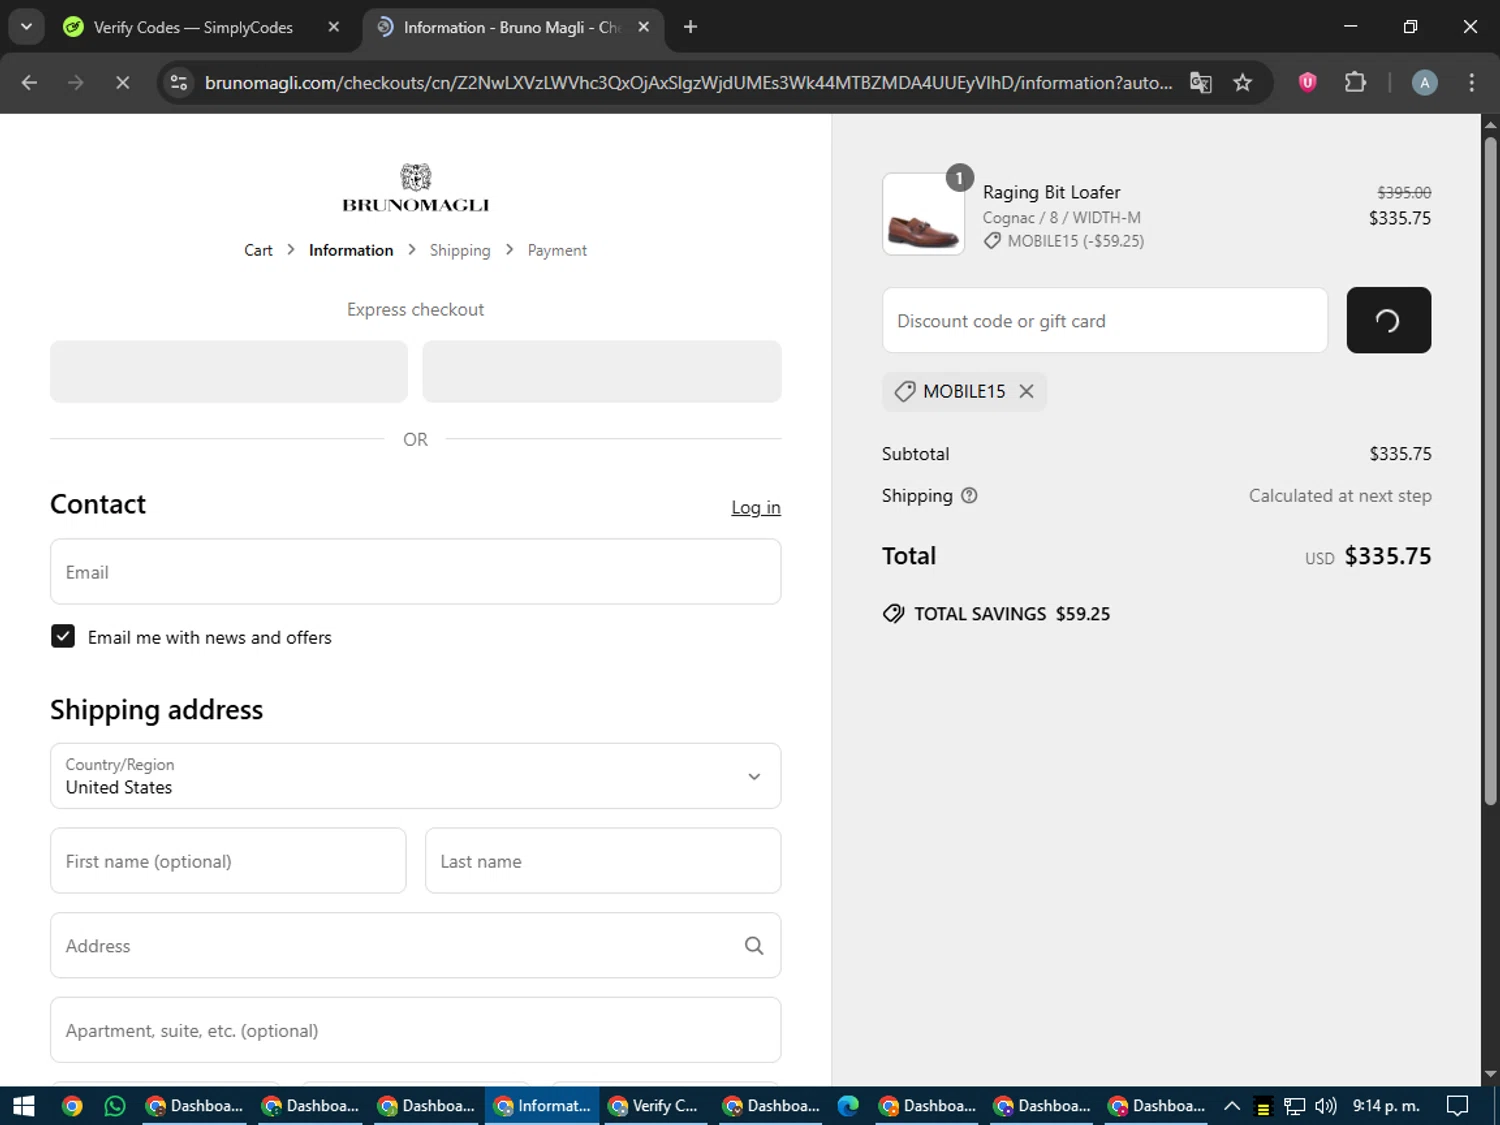Click the Bruno Magli logo
Viewport: 1500px width, 1125px height.
coord(415,189)
